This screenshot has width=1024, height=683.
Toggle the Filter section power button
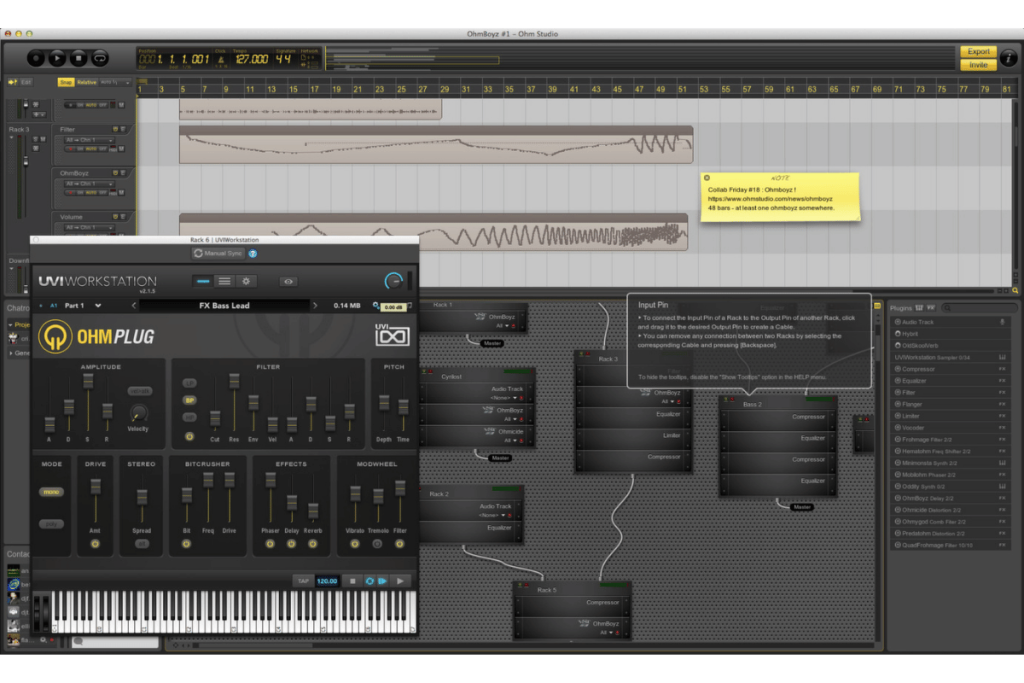point(189,436)
